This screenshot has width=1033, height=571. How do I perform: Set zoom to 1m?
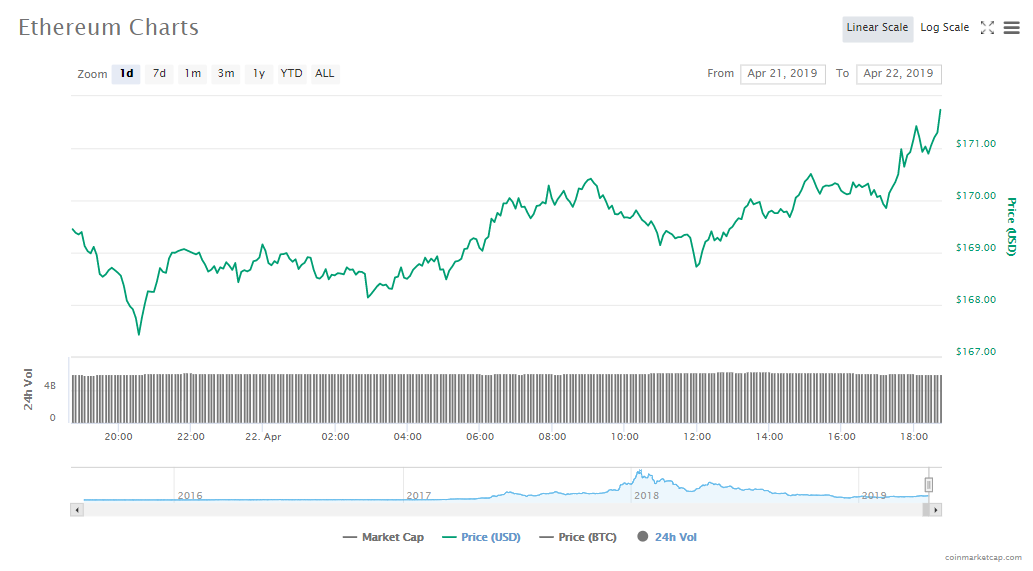point(192,74)
